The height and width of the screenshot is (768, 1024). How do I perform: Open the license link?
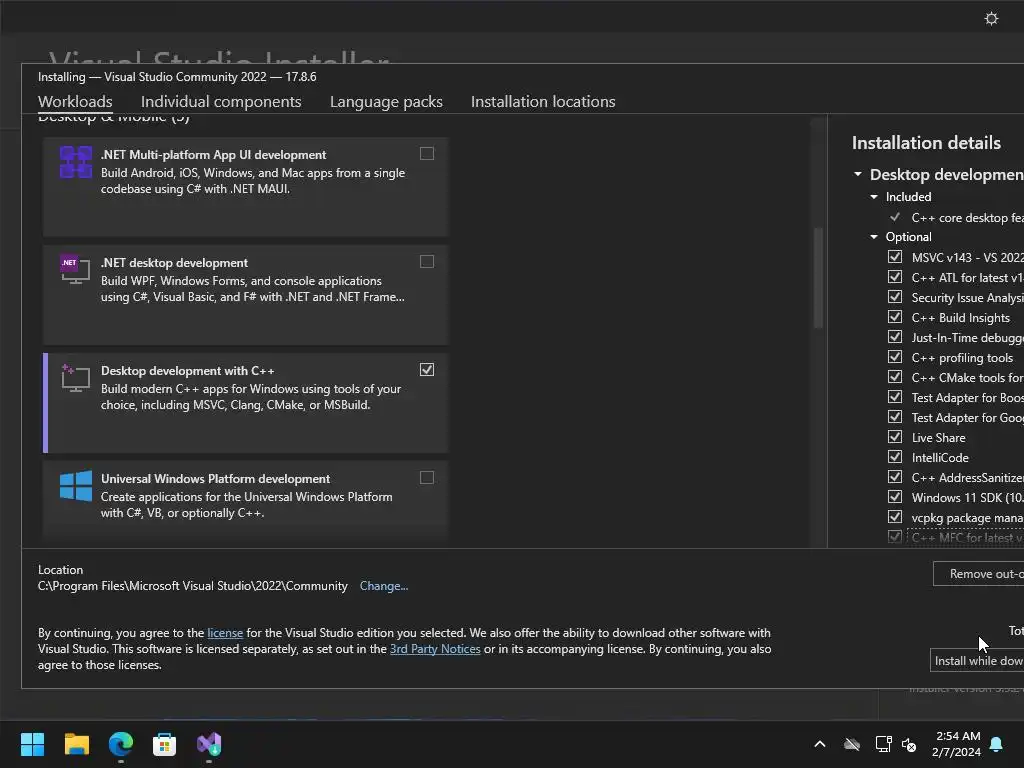click(x=225, y=633)
